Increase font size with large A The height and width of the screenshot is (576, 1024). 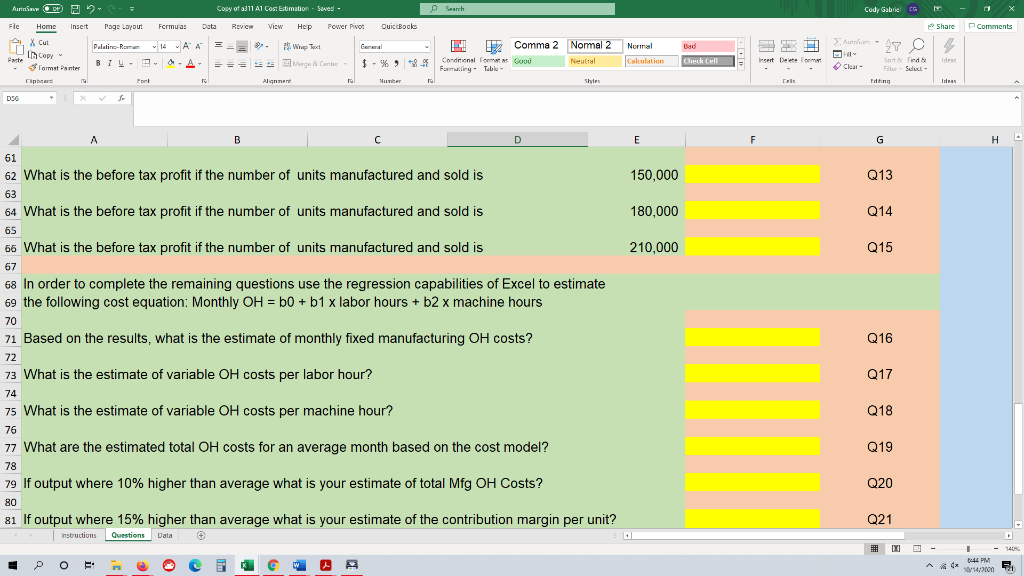point(187,46)
